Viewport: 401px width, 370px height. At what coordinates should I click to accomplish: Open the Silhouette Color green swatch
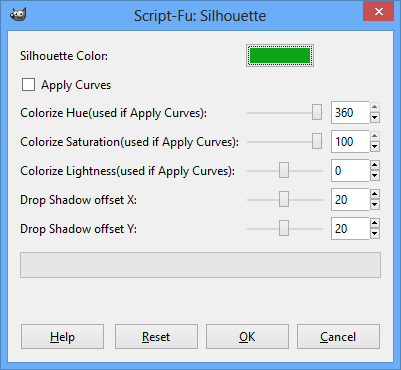click(x=280, y=56)
